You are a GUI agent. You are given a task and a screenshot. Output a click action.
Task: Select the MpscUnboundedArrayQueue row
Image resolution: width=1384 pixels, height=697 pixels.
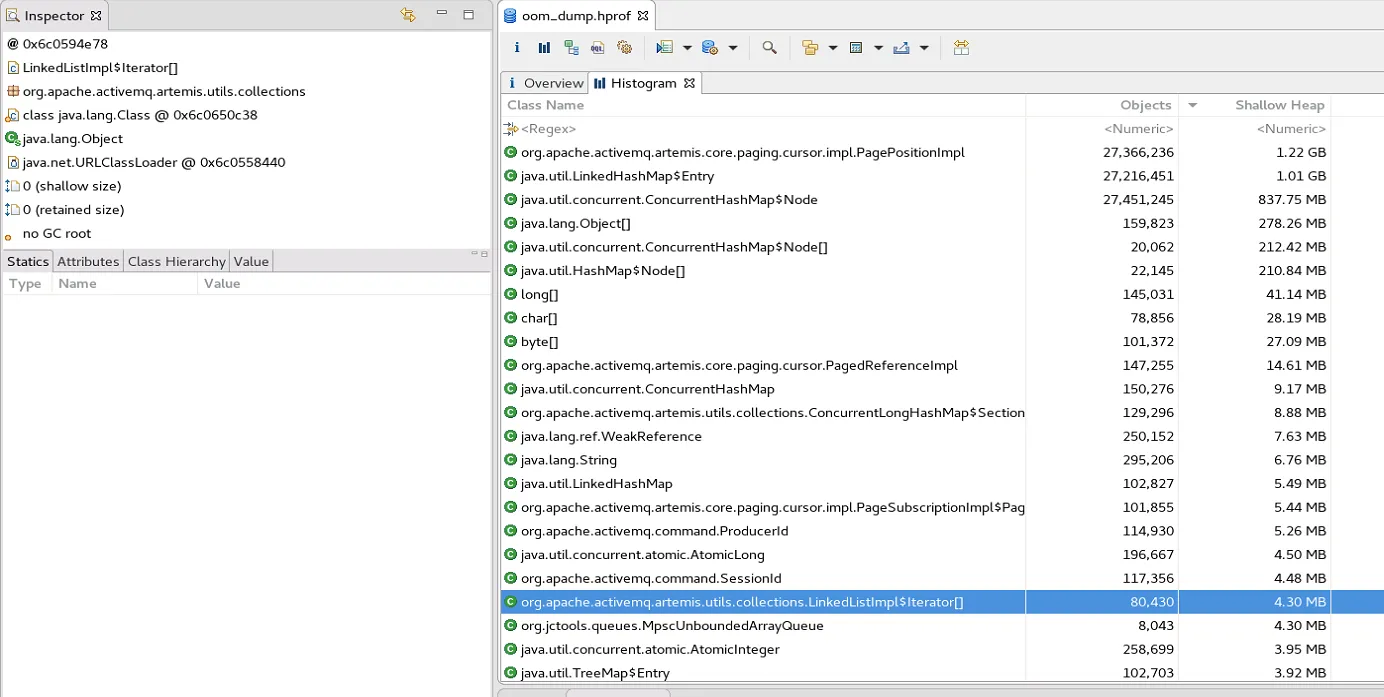942,626
